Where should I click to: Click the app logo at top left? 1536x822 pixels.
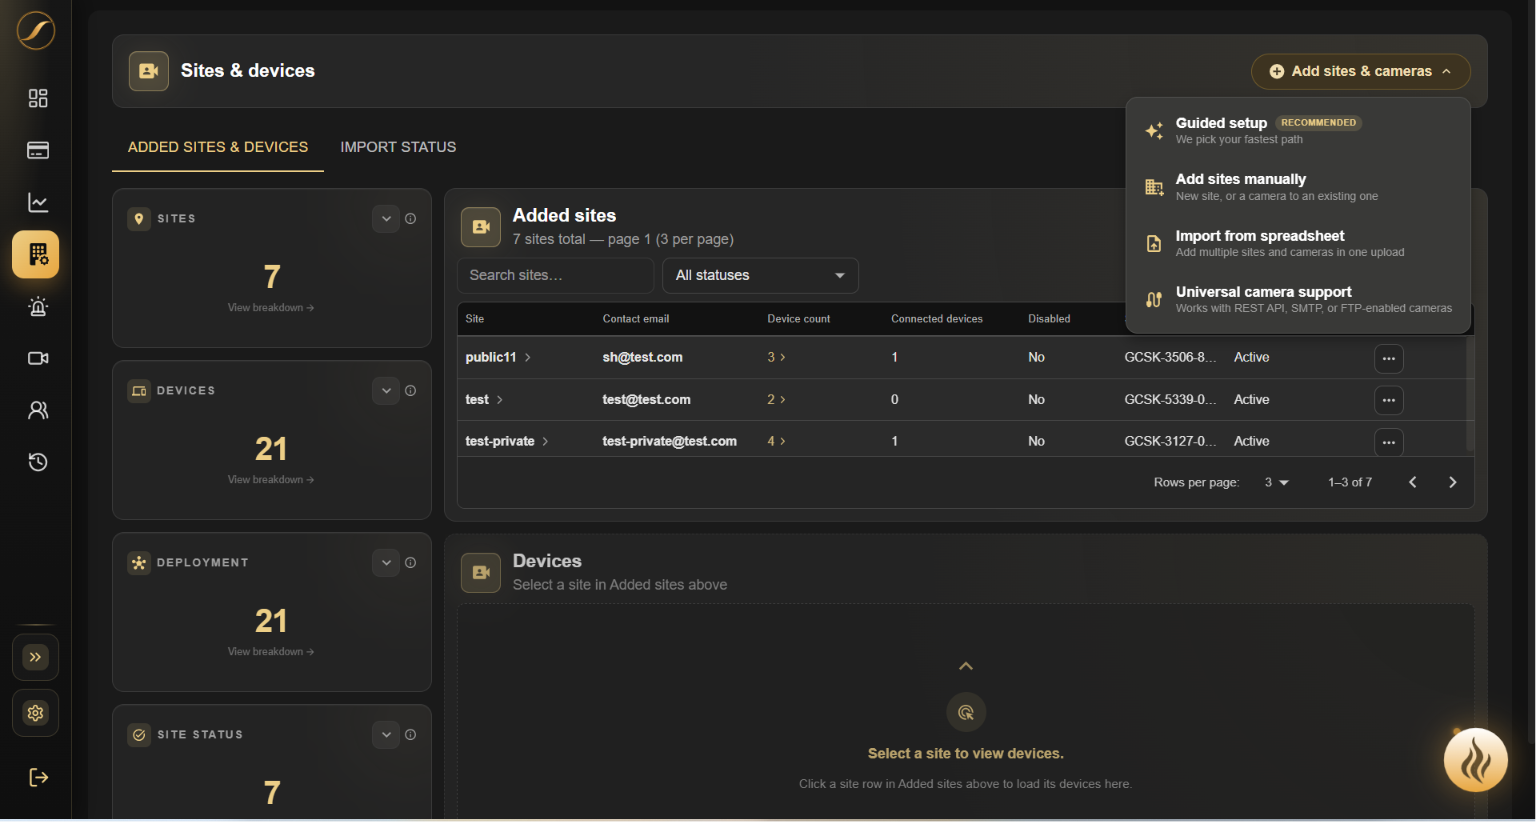point(36,30)
